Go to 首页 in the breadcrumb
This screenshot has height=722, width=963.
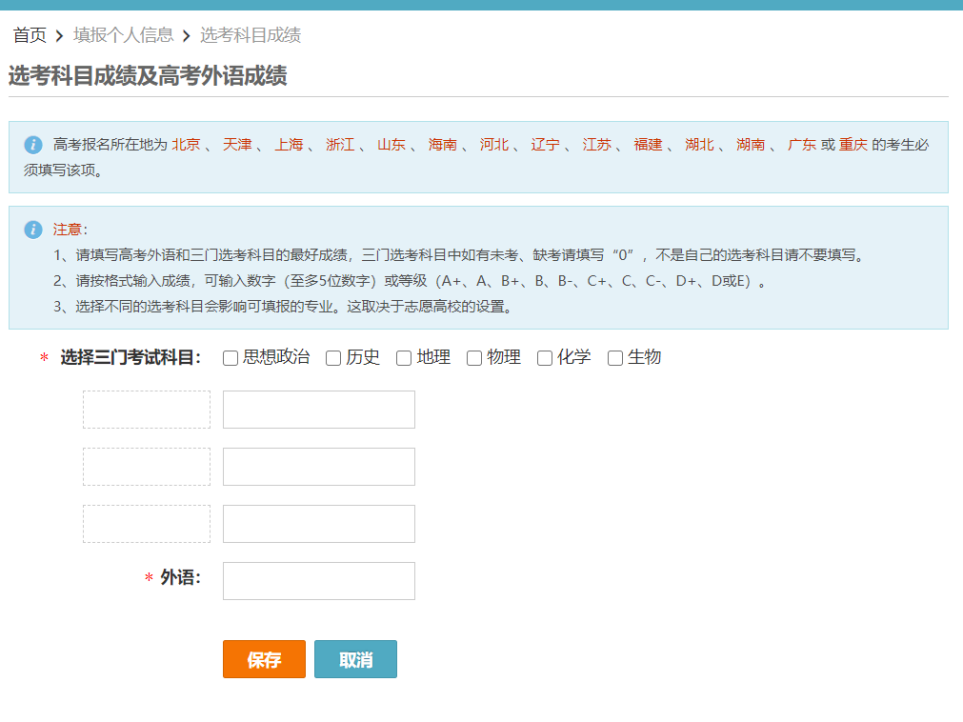coord(29,36)
